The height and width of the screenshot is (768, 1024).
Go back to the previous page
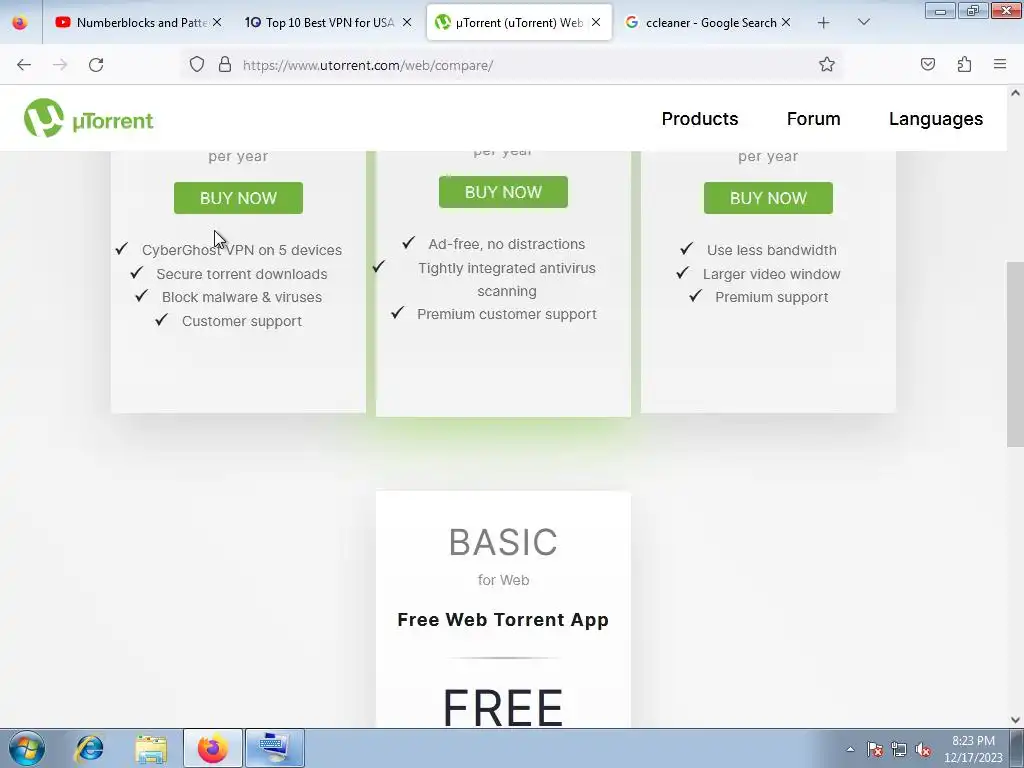[24, 65]
